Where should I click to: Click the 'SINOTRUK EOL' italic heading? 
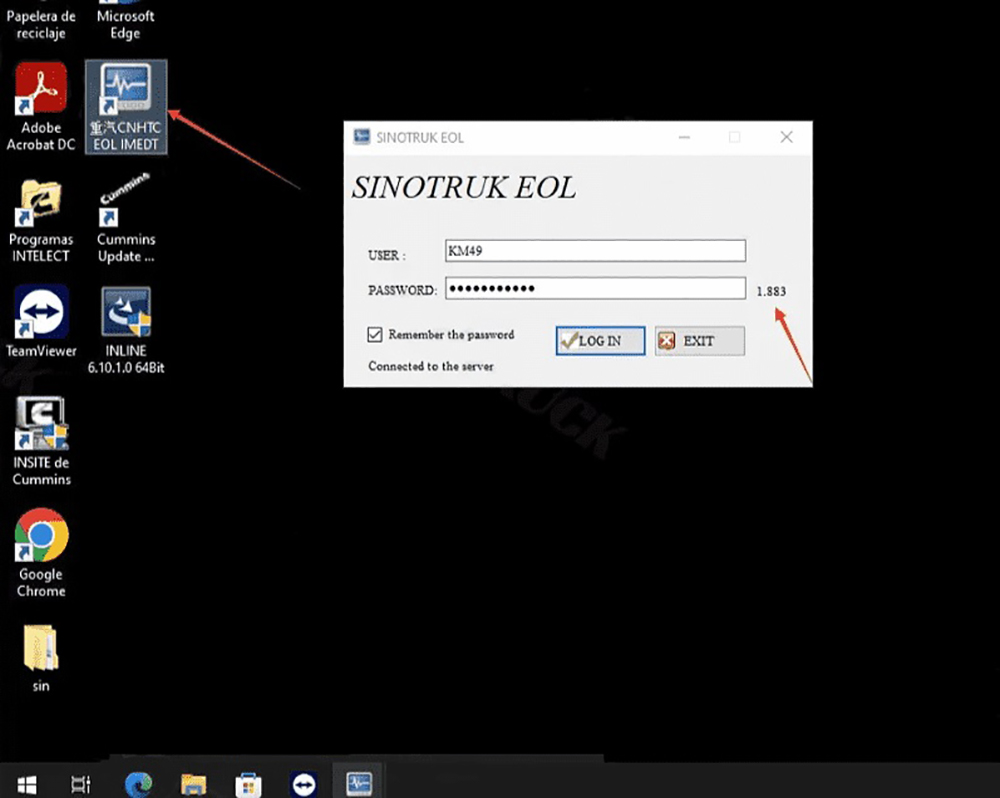point(464,188)
